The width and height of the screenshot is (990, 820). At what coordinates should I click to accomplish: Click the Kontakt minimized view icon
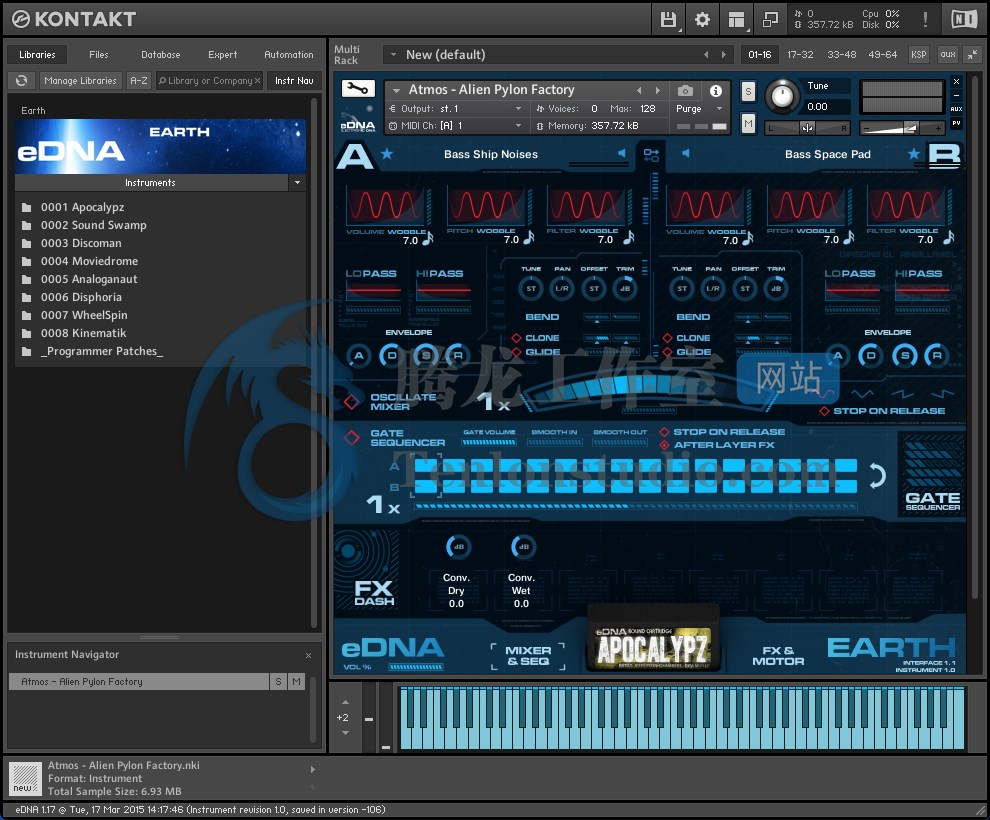click(x=770, y=20)
